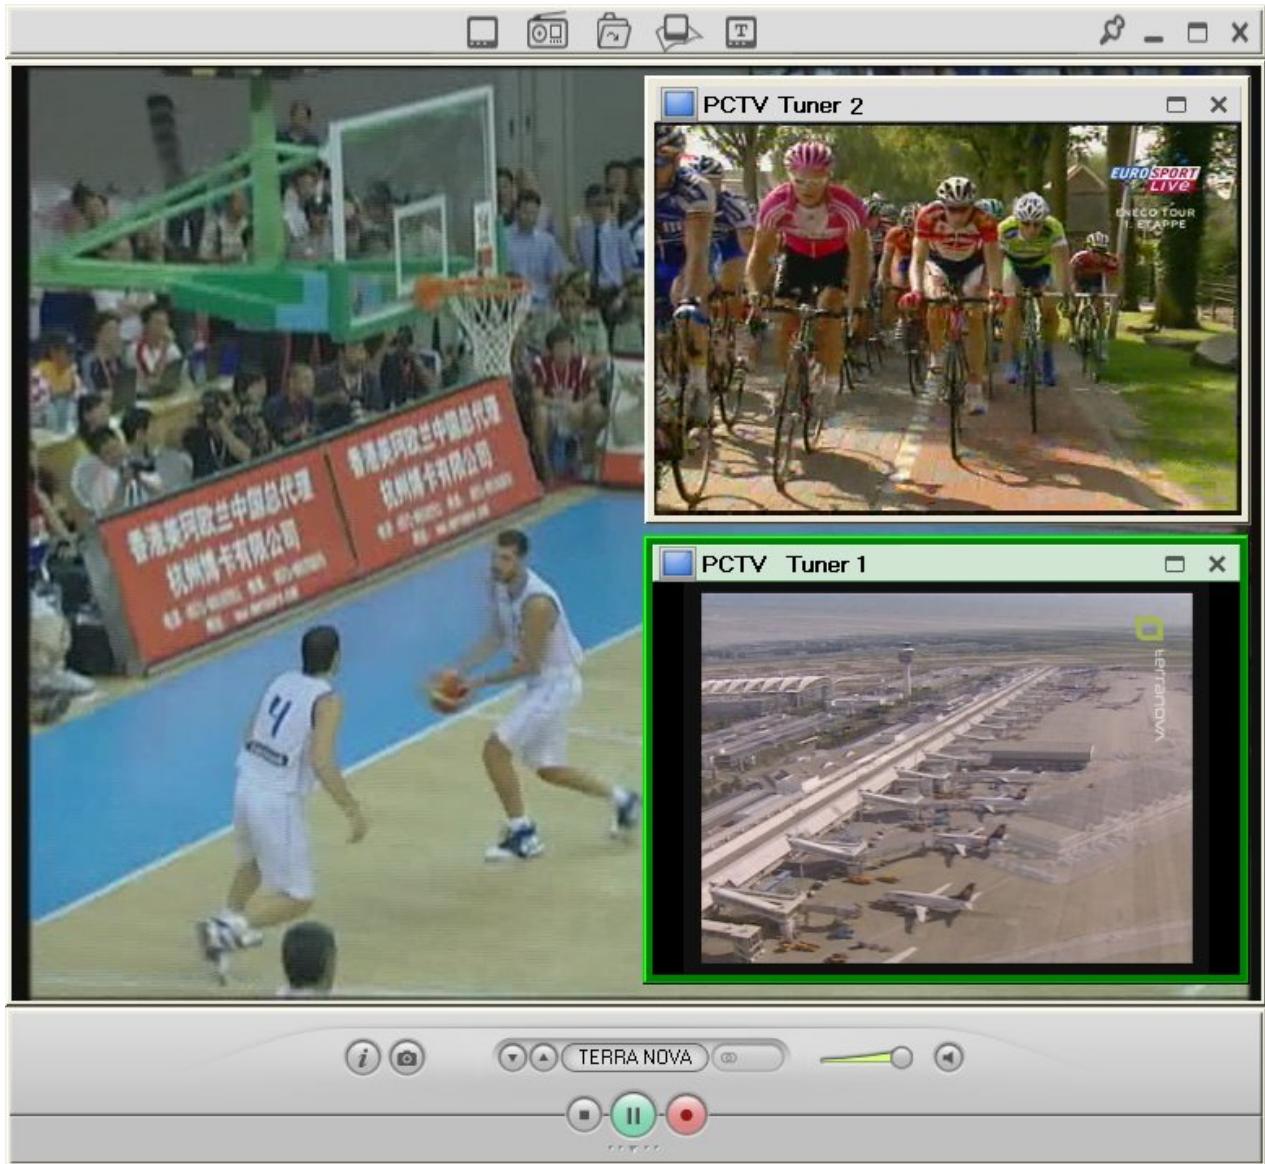The image size is (1265, 1164).
Task: Show channel information (i) button
Action: [x=363, y=1057]
